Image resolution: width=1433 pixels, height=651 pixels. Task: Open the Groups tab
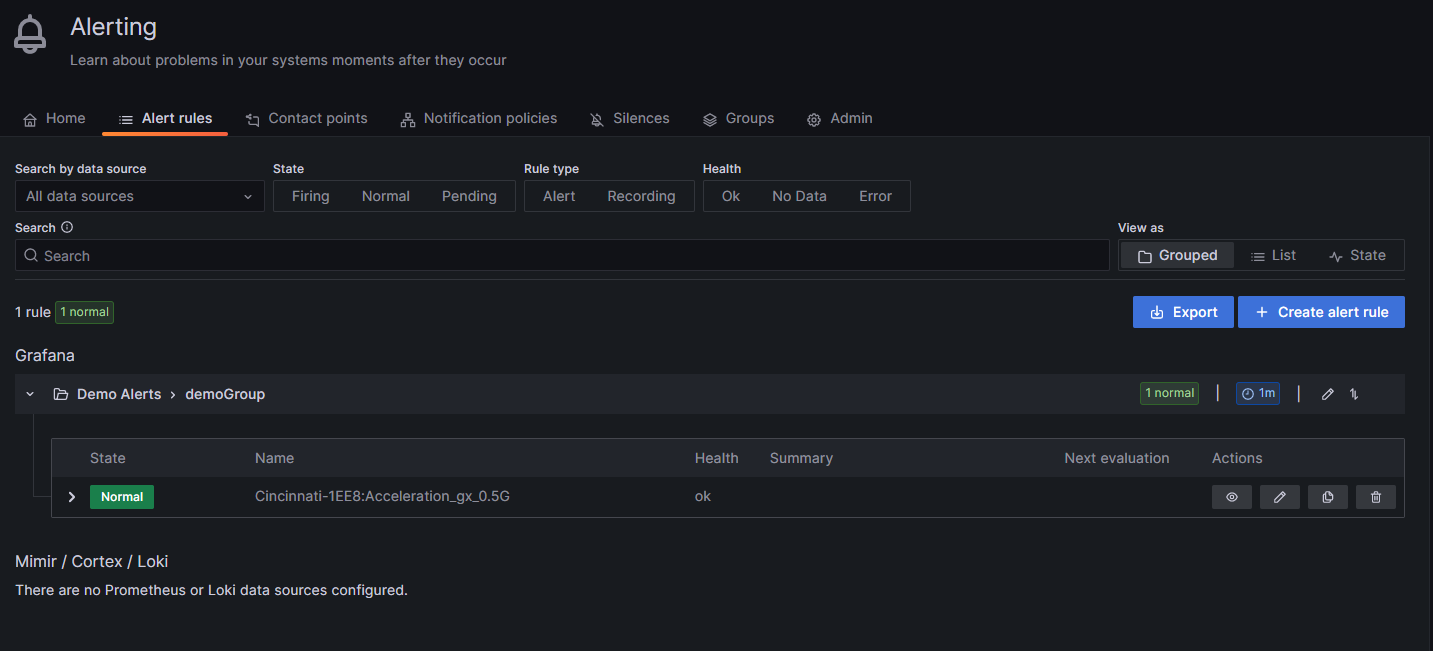click(x=738, y=118)
